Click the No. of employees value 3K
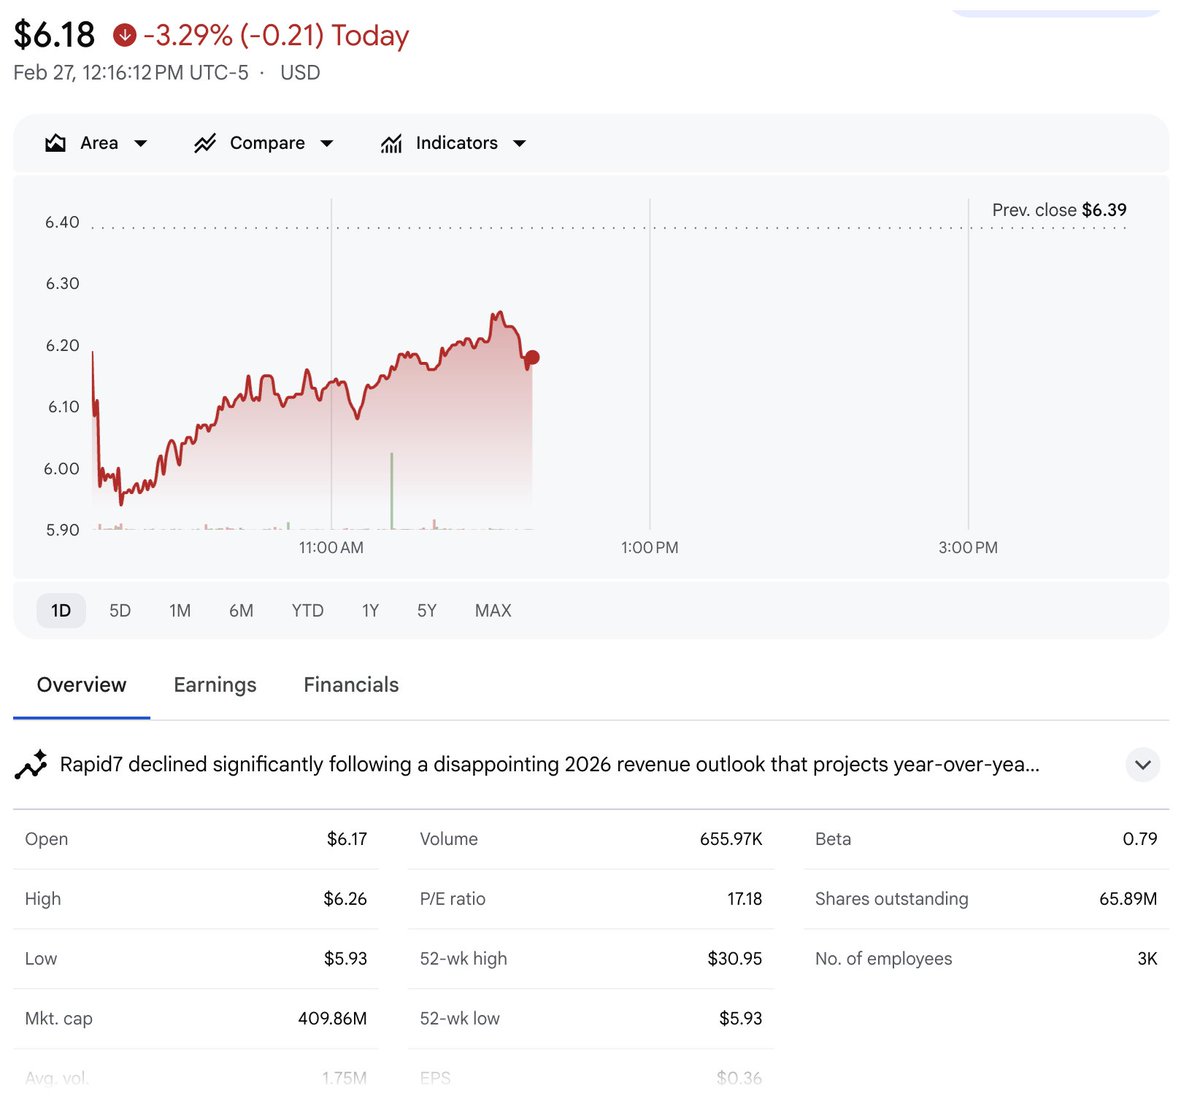The width and height of the screenshot is (1200, 1096). click(x=1147, y=959)
